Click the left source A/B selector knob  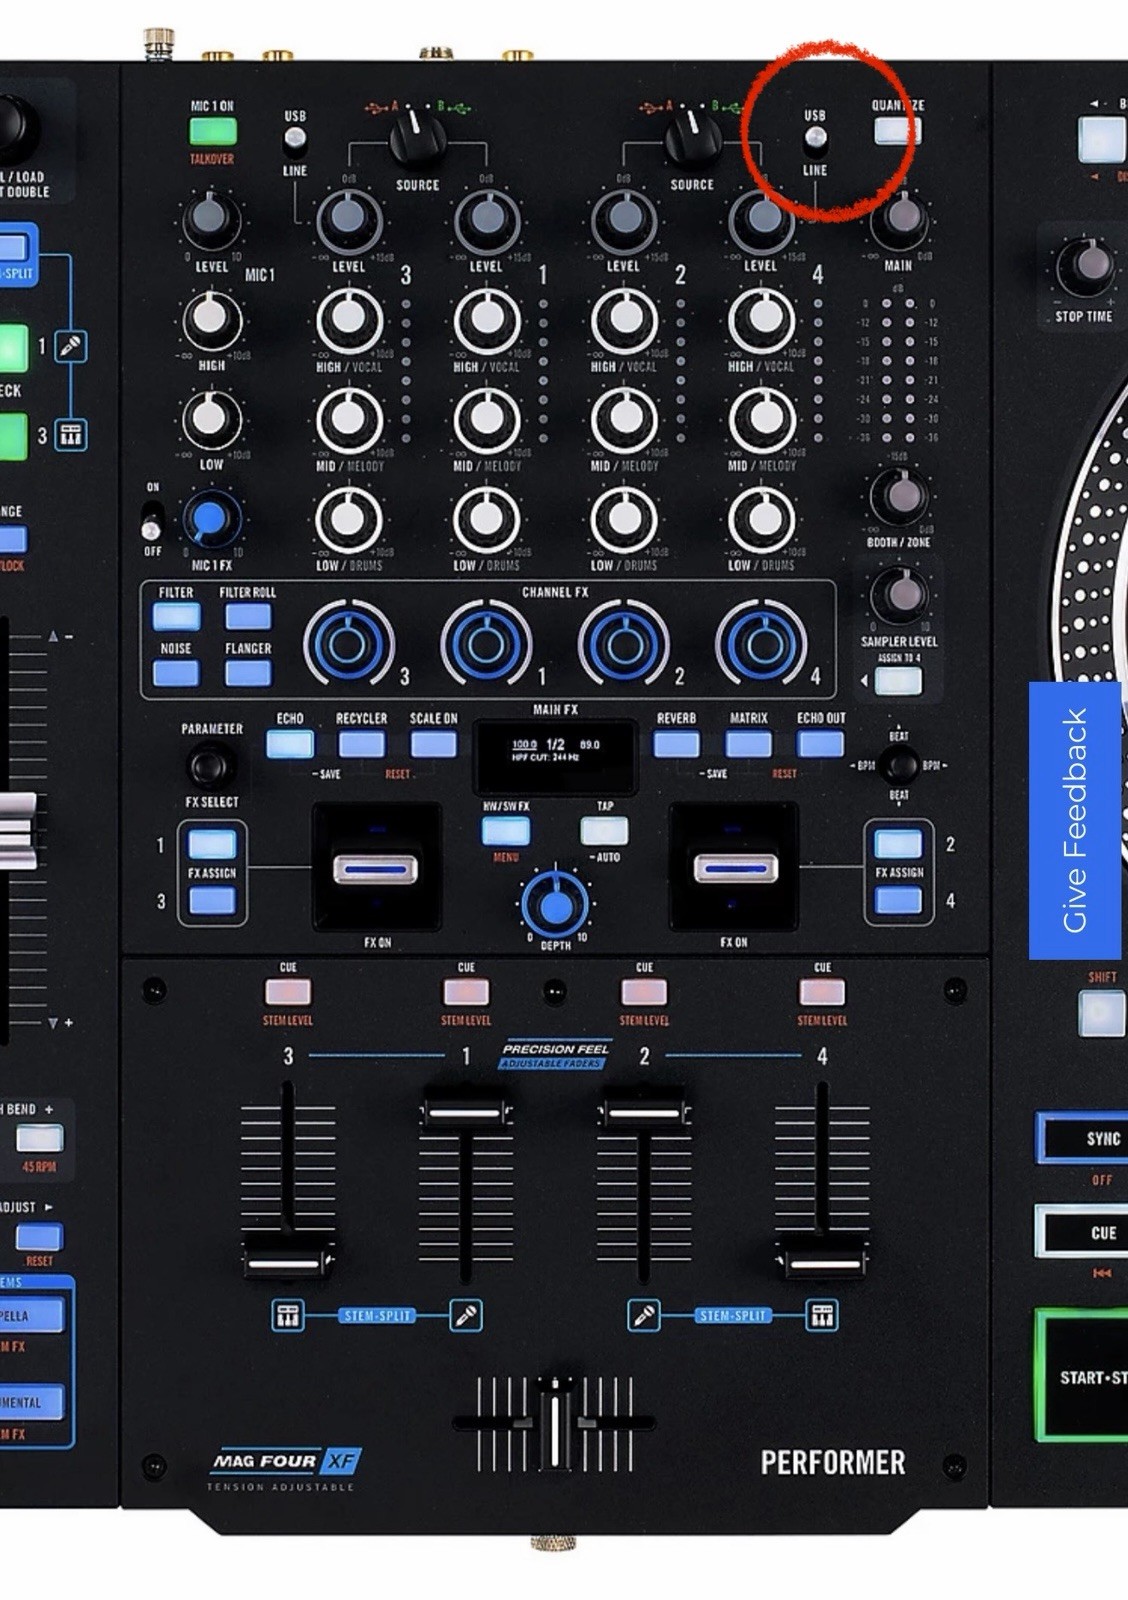(417, 137)
